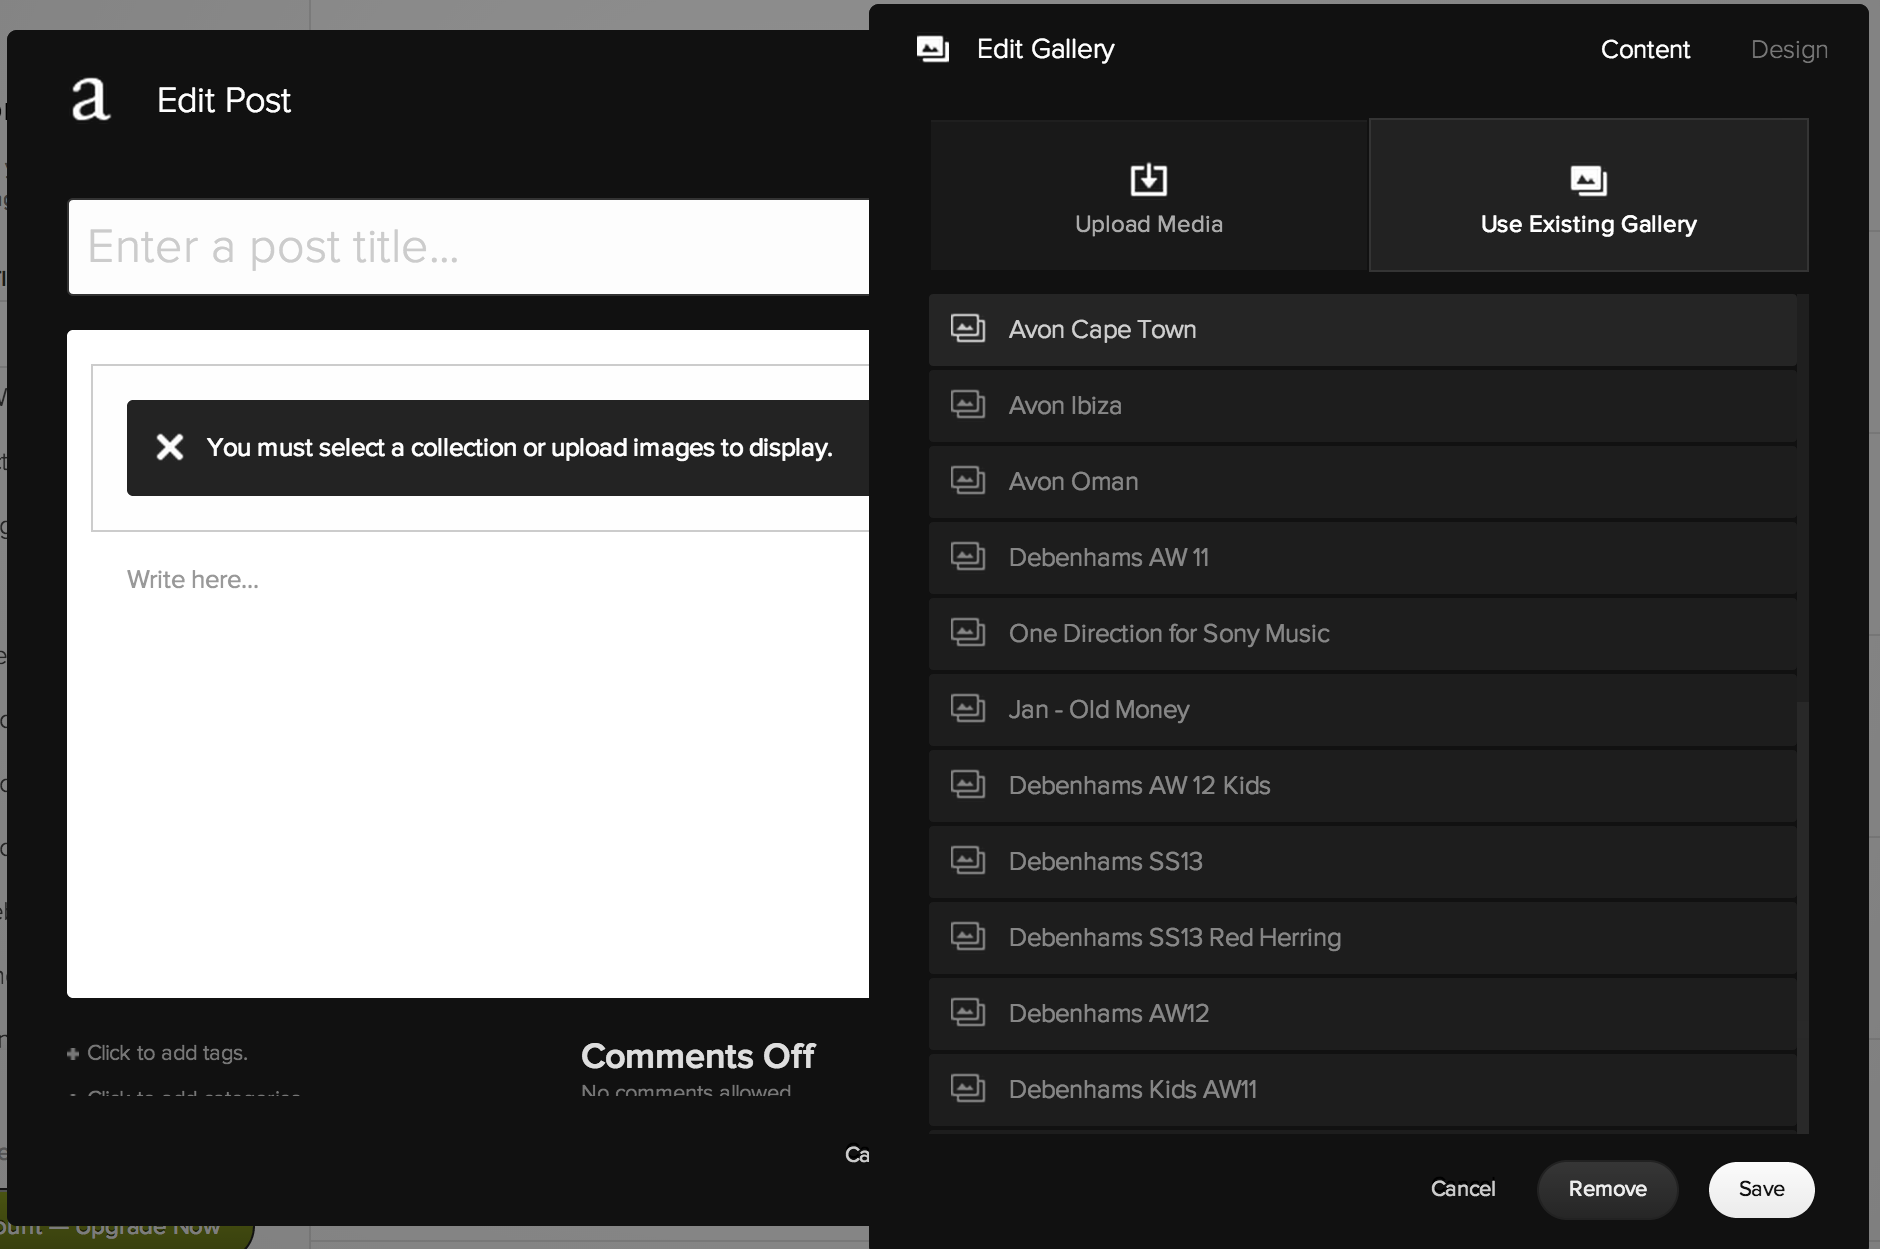Click the gallery icon beside Debenhams Kids AW11
1880x1249 pixels.
[x=967, y=1089]
